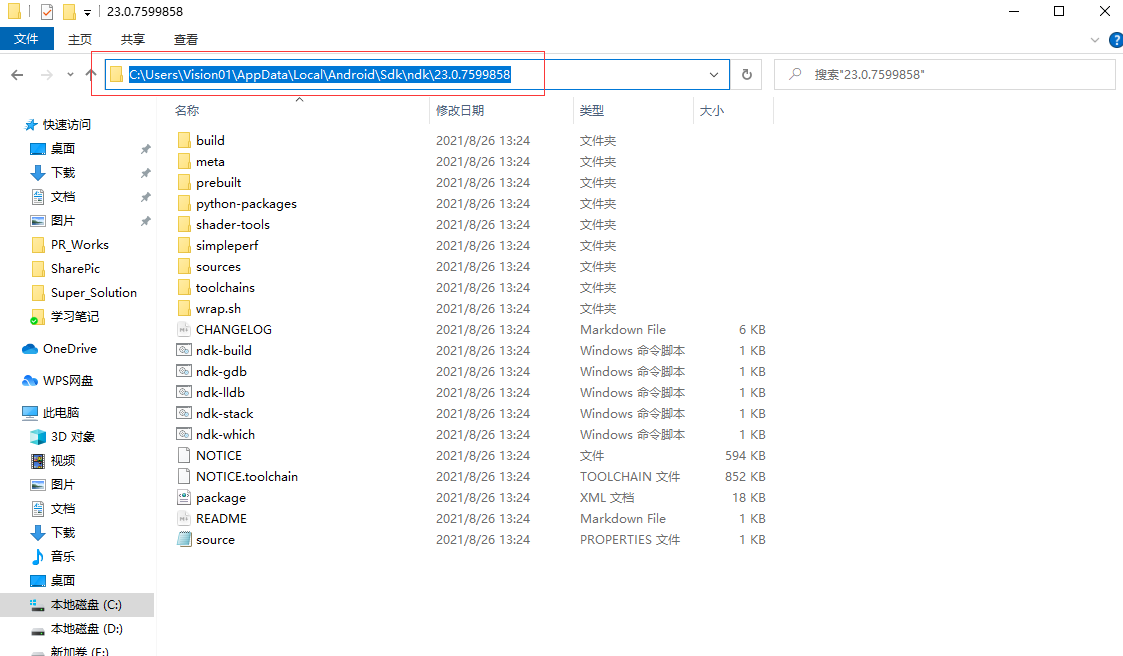The width and height of the screenshot is (1123, 656).
Task: Open pinned 桌面 under quick access
Action: 62,148
